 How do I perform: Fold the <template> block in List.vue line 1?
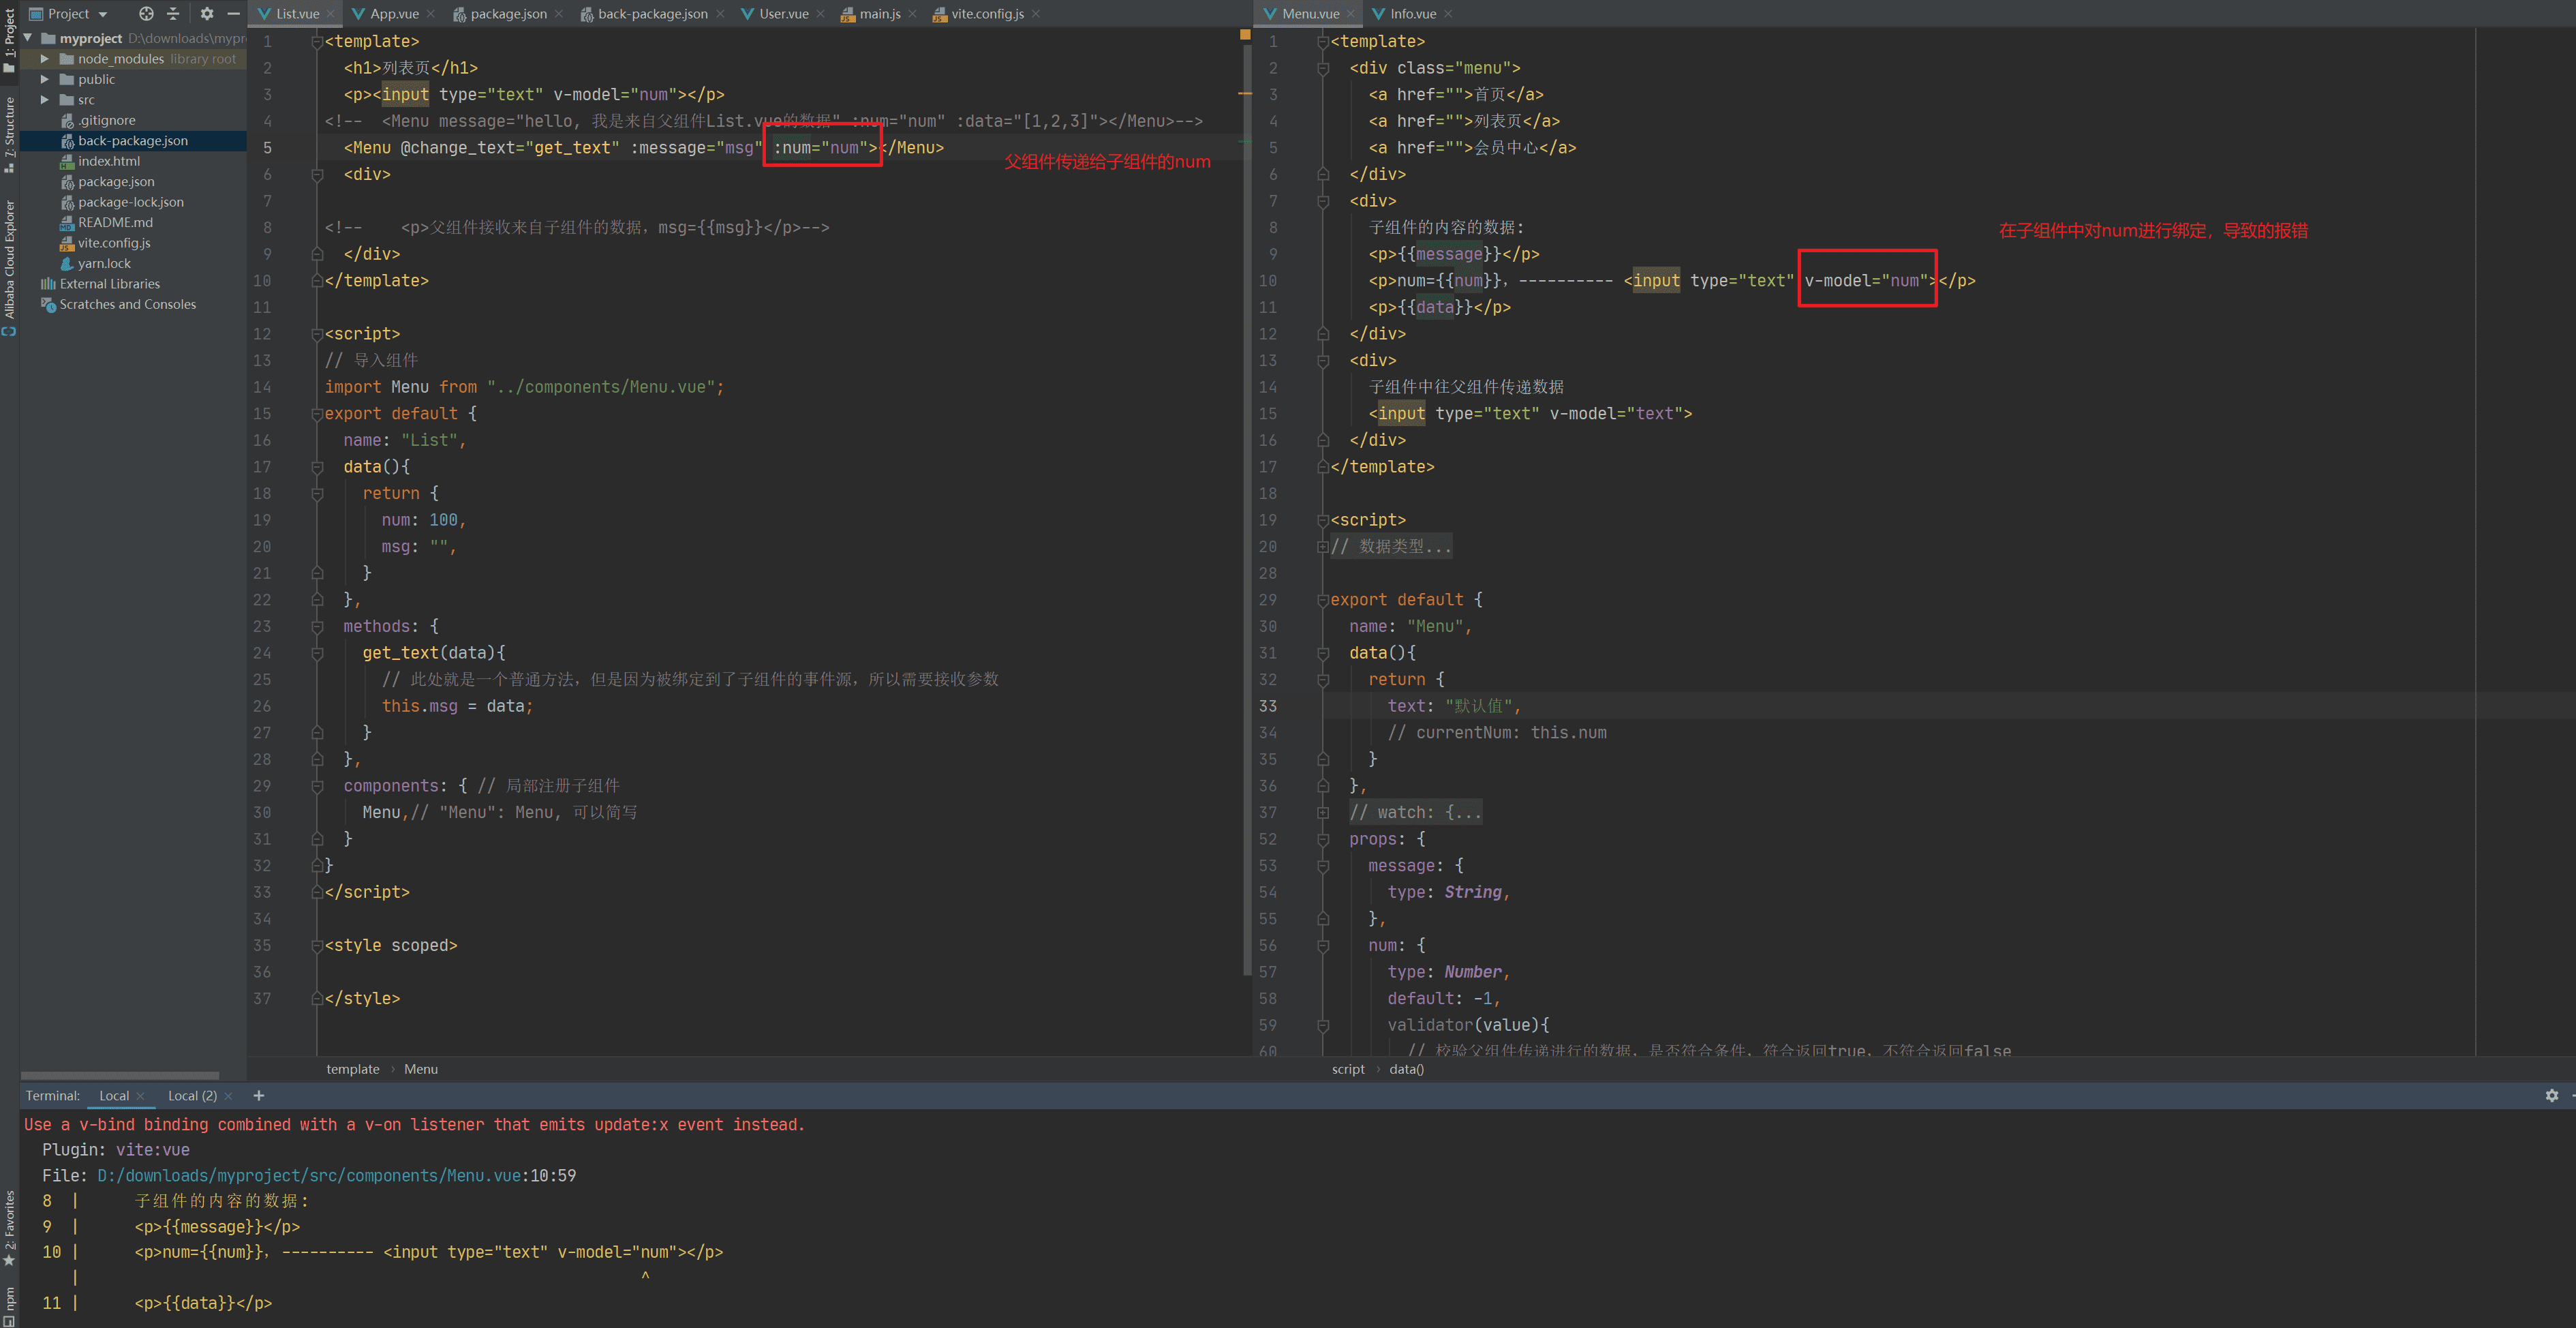pyautogui.click(x=316, y=42)
